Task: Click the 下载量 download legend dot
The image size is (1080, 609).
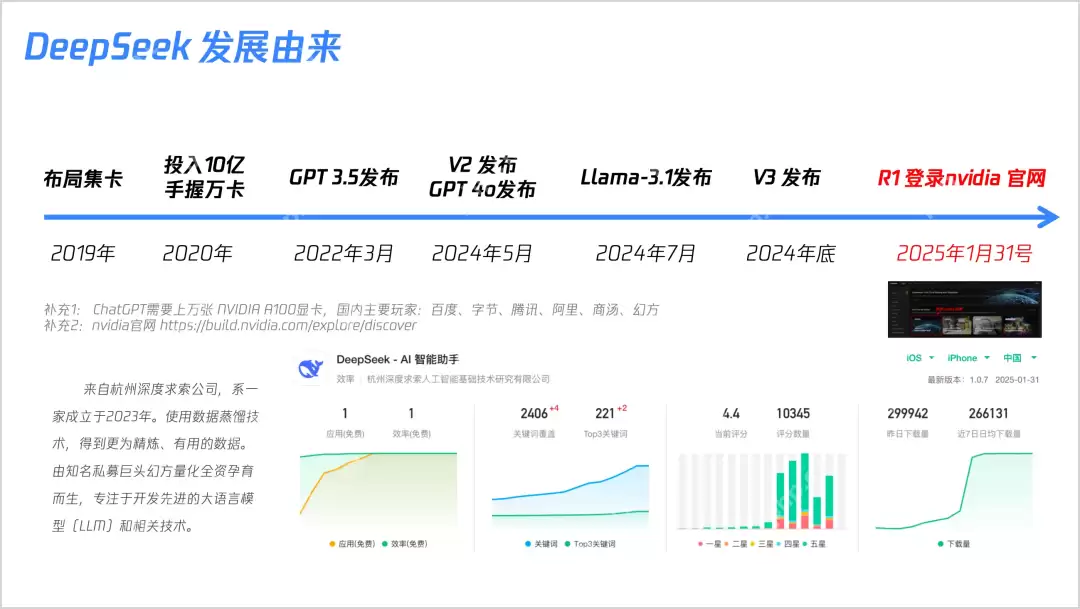Action: point(940,544)
